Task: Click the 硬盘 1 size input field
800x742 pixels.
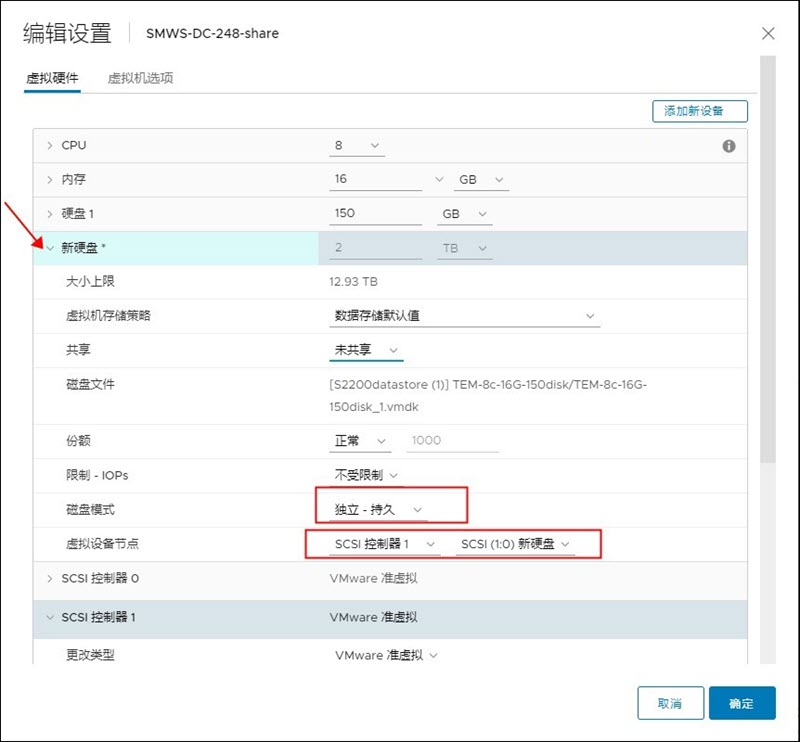Action: (x=375, y=214)
